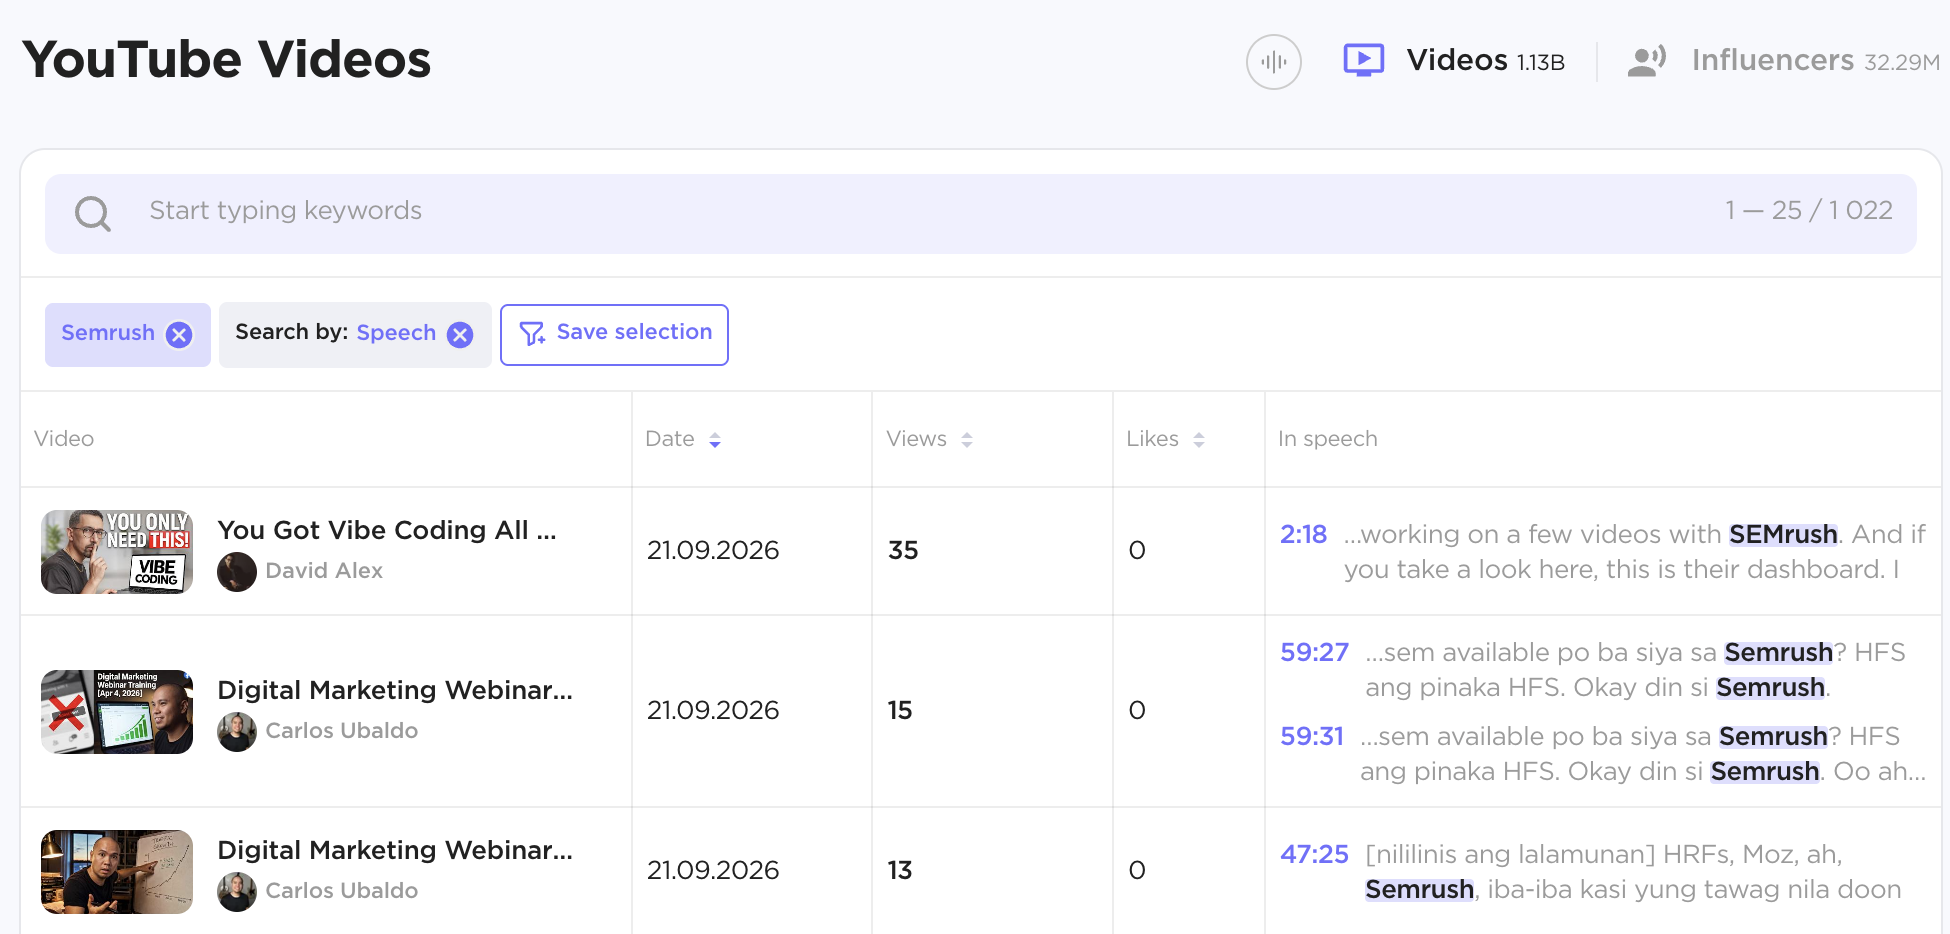The height and width of the screenshot is (934, 1950).
Task: Open the webinar thumbnail with red X
Action: click(x=117, y=712)
